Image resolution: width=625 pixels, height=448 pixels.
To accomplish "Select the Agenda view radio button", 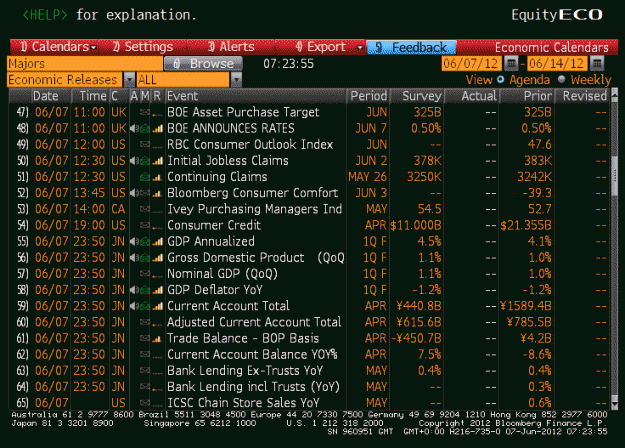I will tap(500, 79).
